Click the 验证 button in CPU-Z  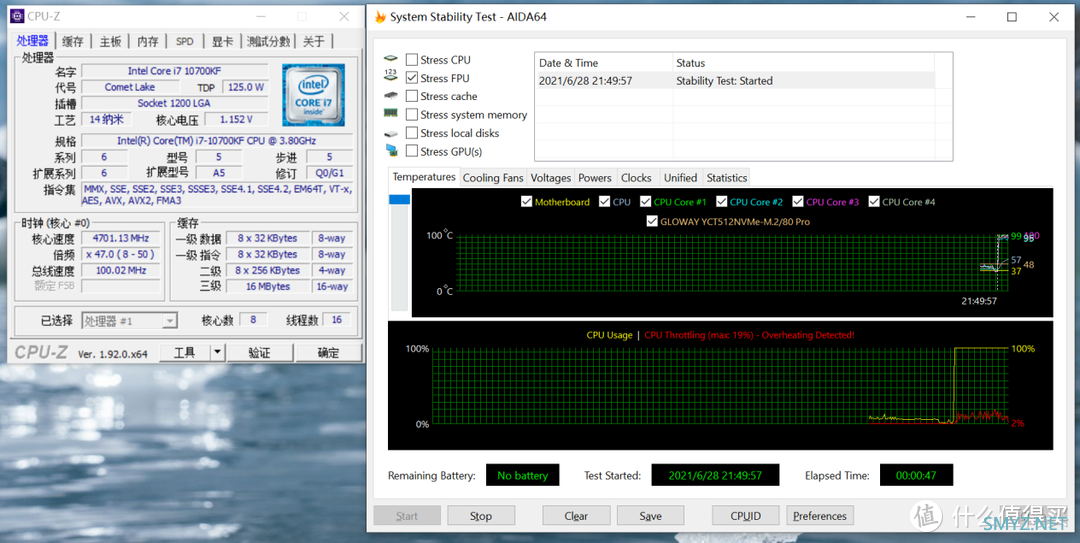tap(259, 353)
